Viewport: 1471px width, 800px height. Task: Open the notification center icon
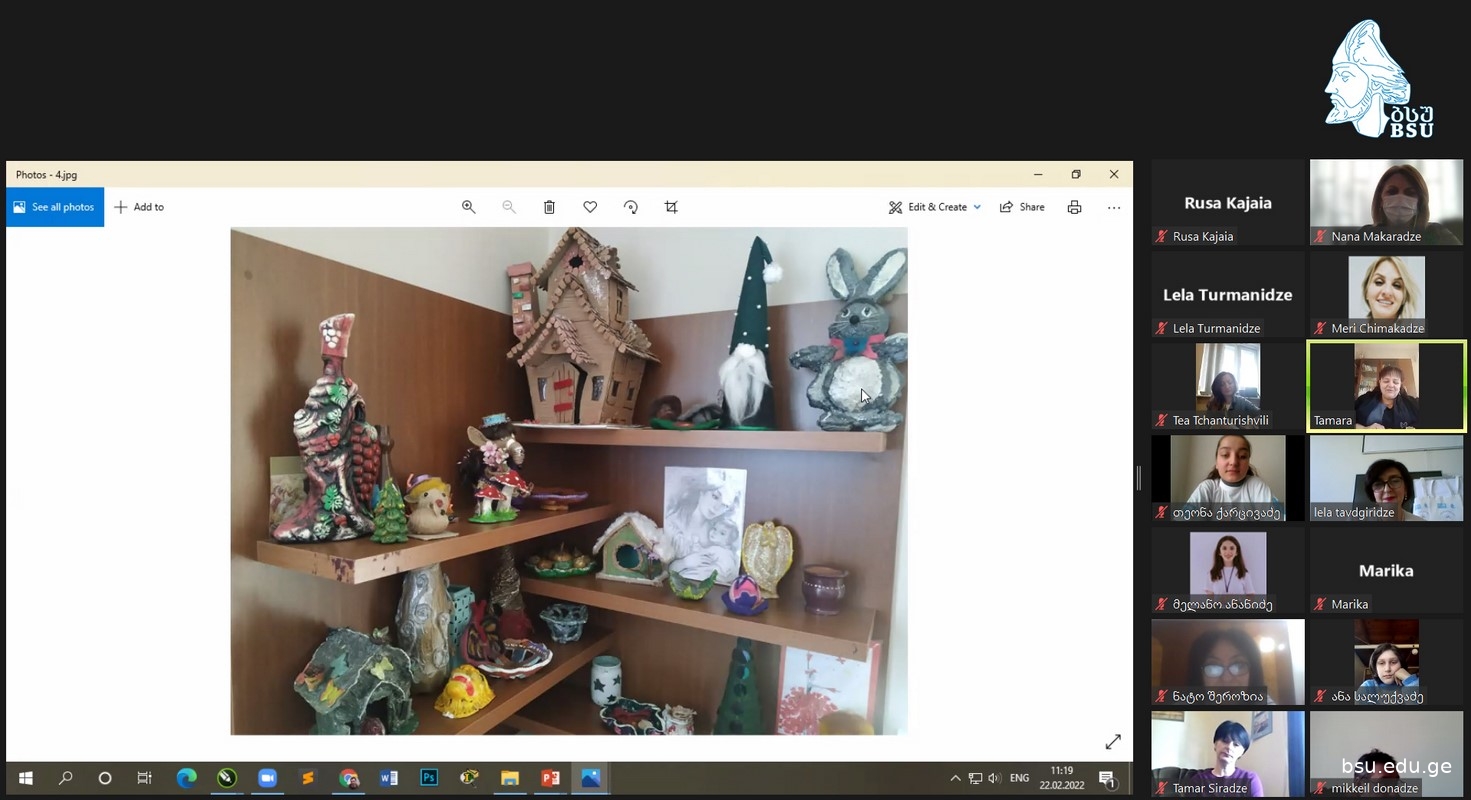pyautogui.click(x=1107, y=778)
